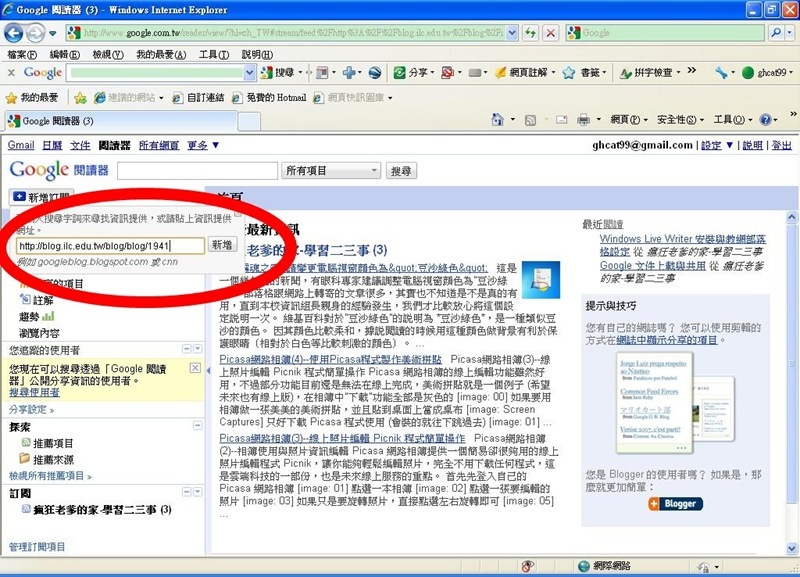Open the 所有項目 search scope dropdown
This screenshot has width=800, height=577.
point(331,170)
